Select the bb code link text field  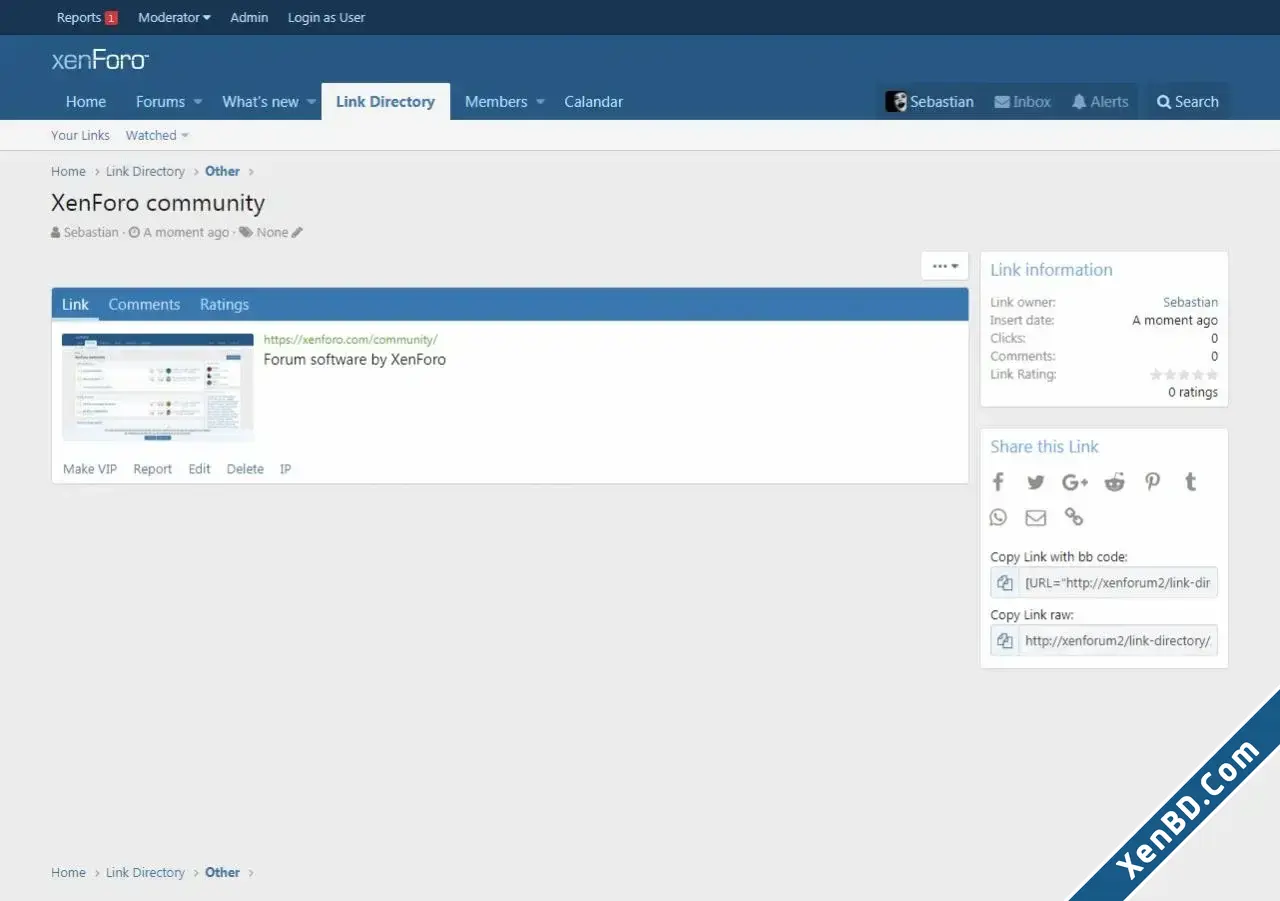[x=1118, y=583]
